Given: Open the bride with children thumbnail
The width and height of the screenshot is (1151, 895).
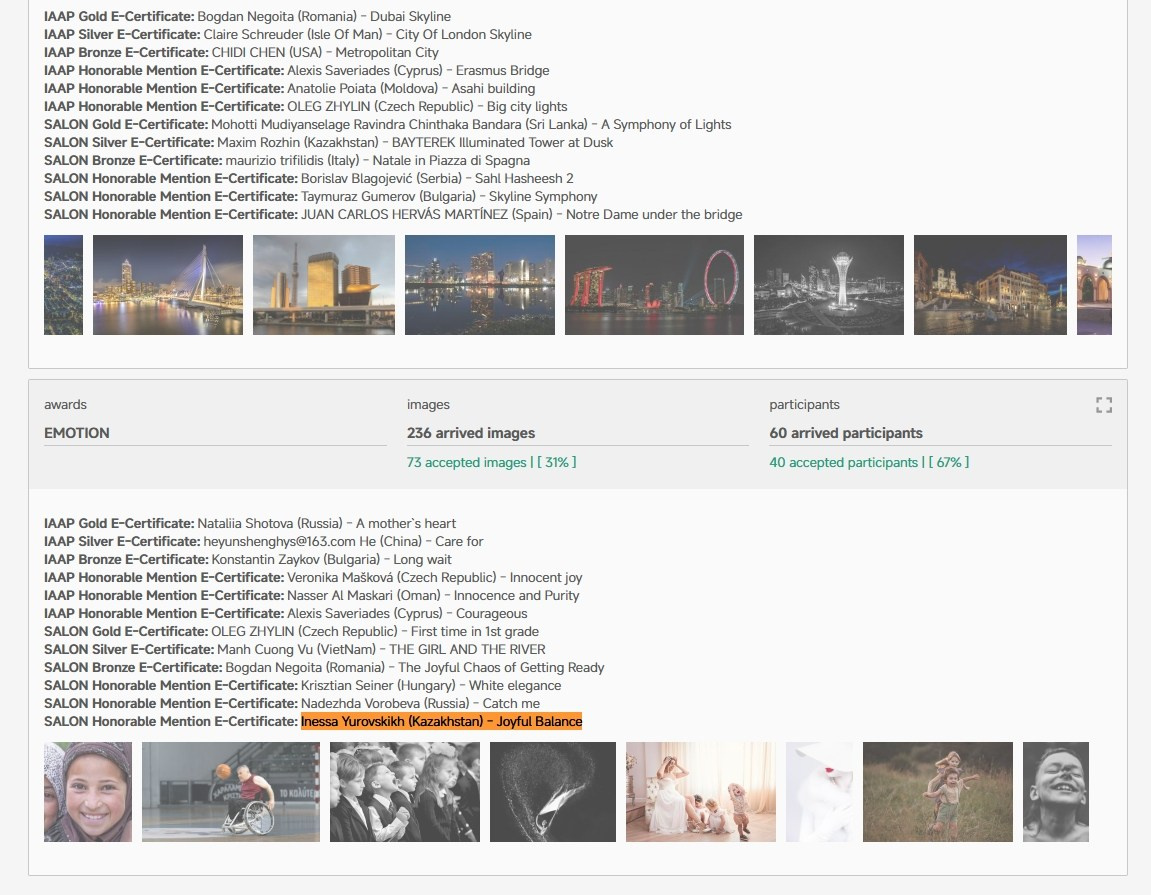Looking at the screenshot, I should click(701, 792).
